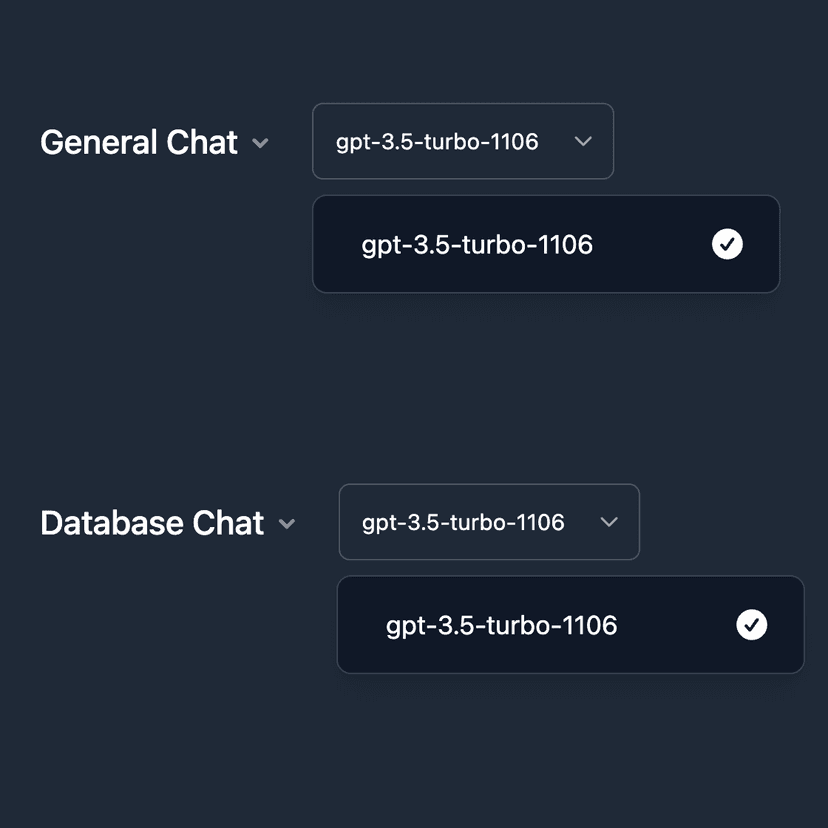This screenshot has width=828, height=828.
Task: Click the Database Chat heading text
Action: click(152, 523)
